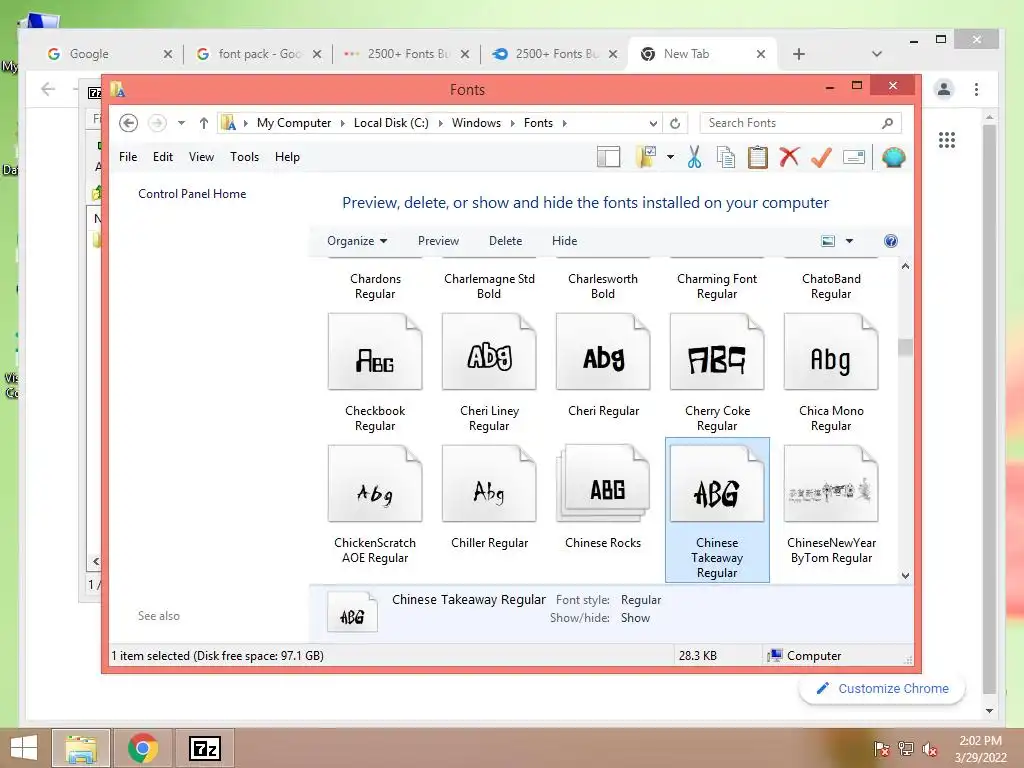
Task: Click the Hide font button
Action: click(x=564, y=241)
